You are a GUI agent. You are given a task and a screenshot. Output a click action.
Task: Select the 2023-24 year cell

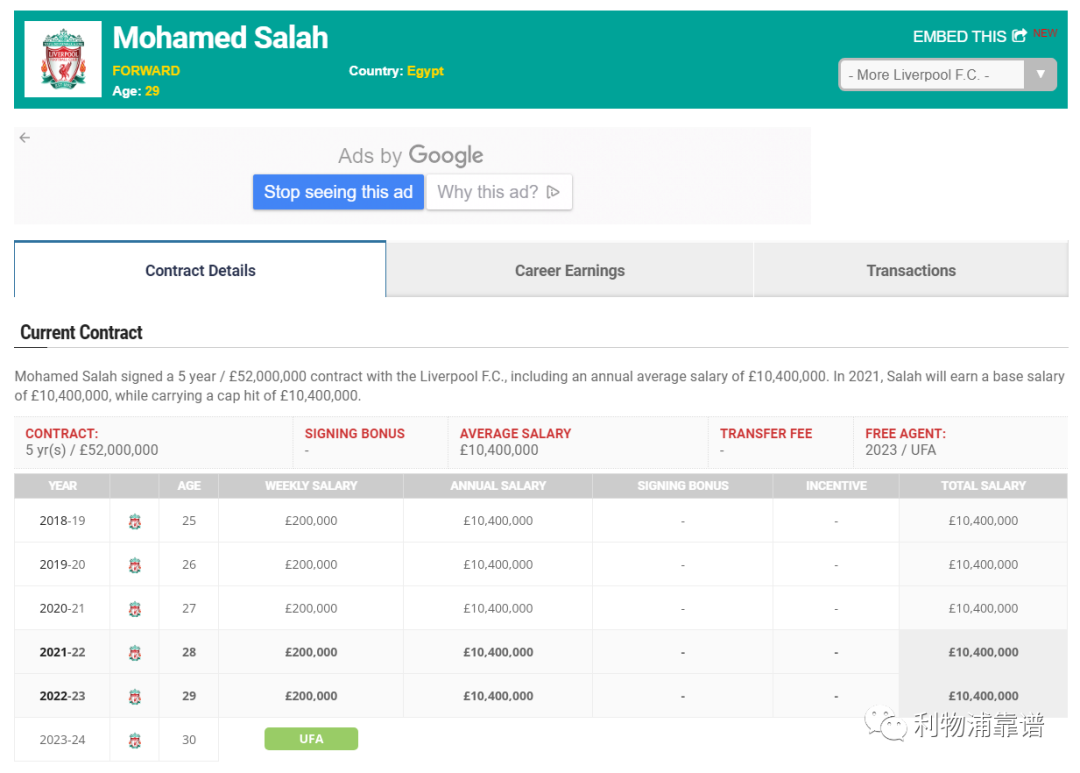tap(62, 740)
